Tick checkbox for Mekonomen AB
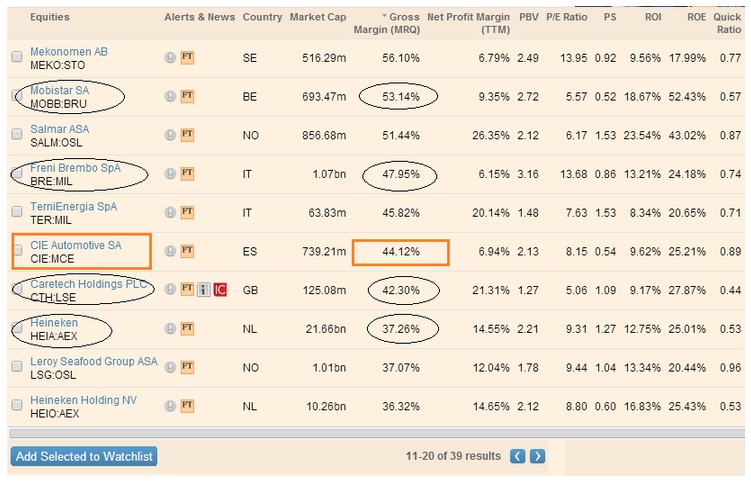The image size is (751, 483). [x=17, y=57]
